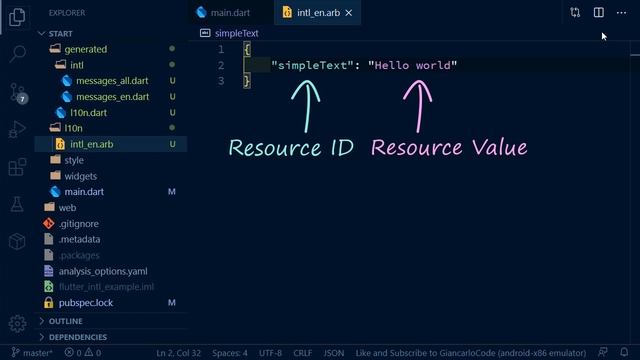
Task: Click Ln 2, Col 32 cursor position
Action: point(178,353)
